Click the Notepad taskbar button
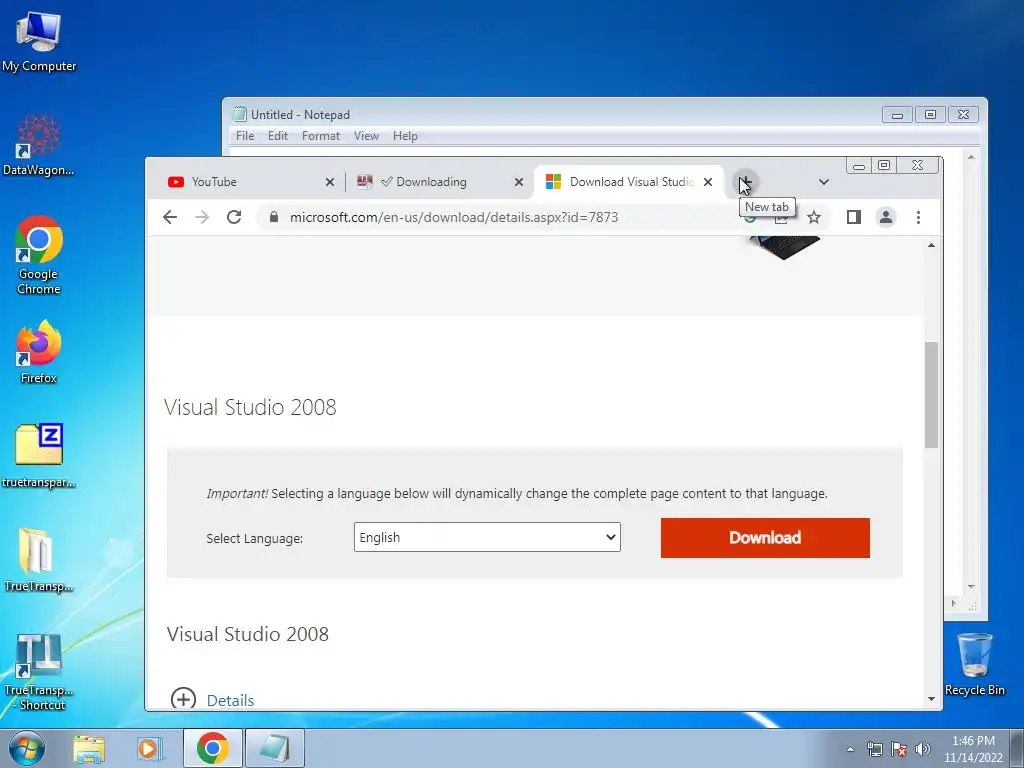This screenshot has width=1024, height=768. (x=274, y=748)
